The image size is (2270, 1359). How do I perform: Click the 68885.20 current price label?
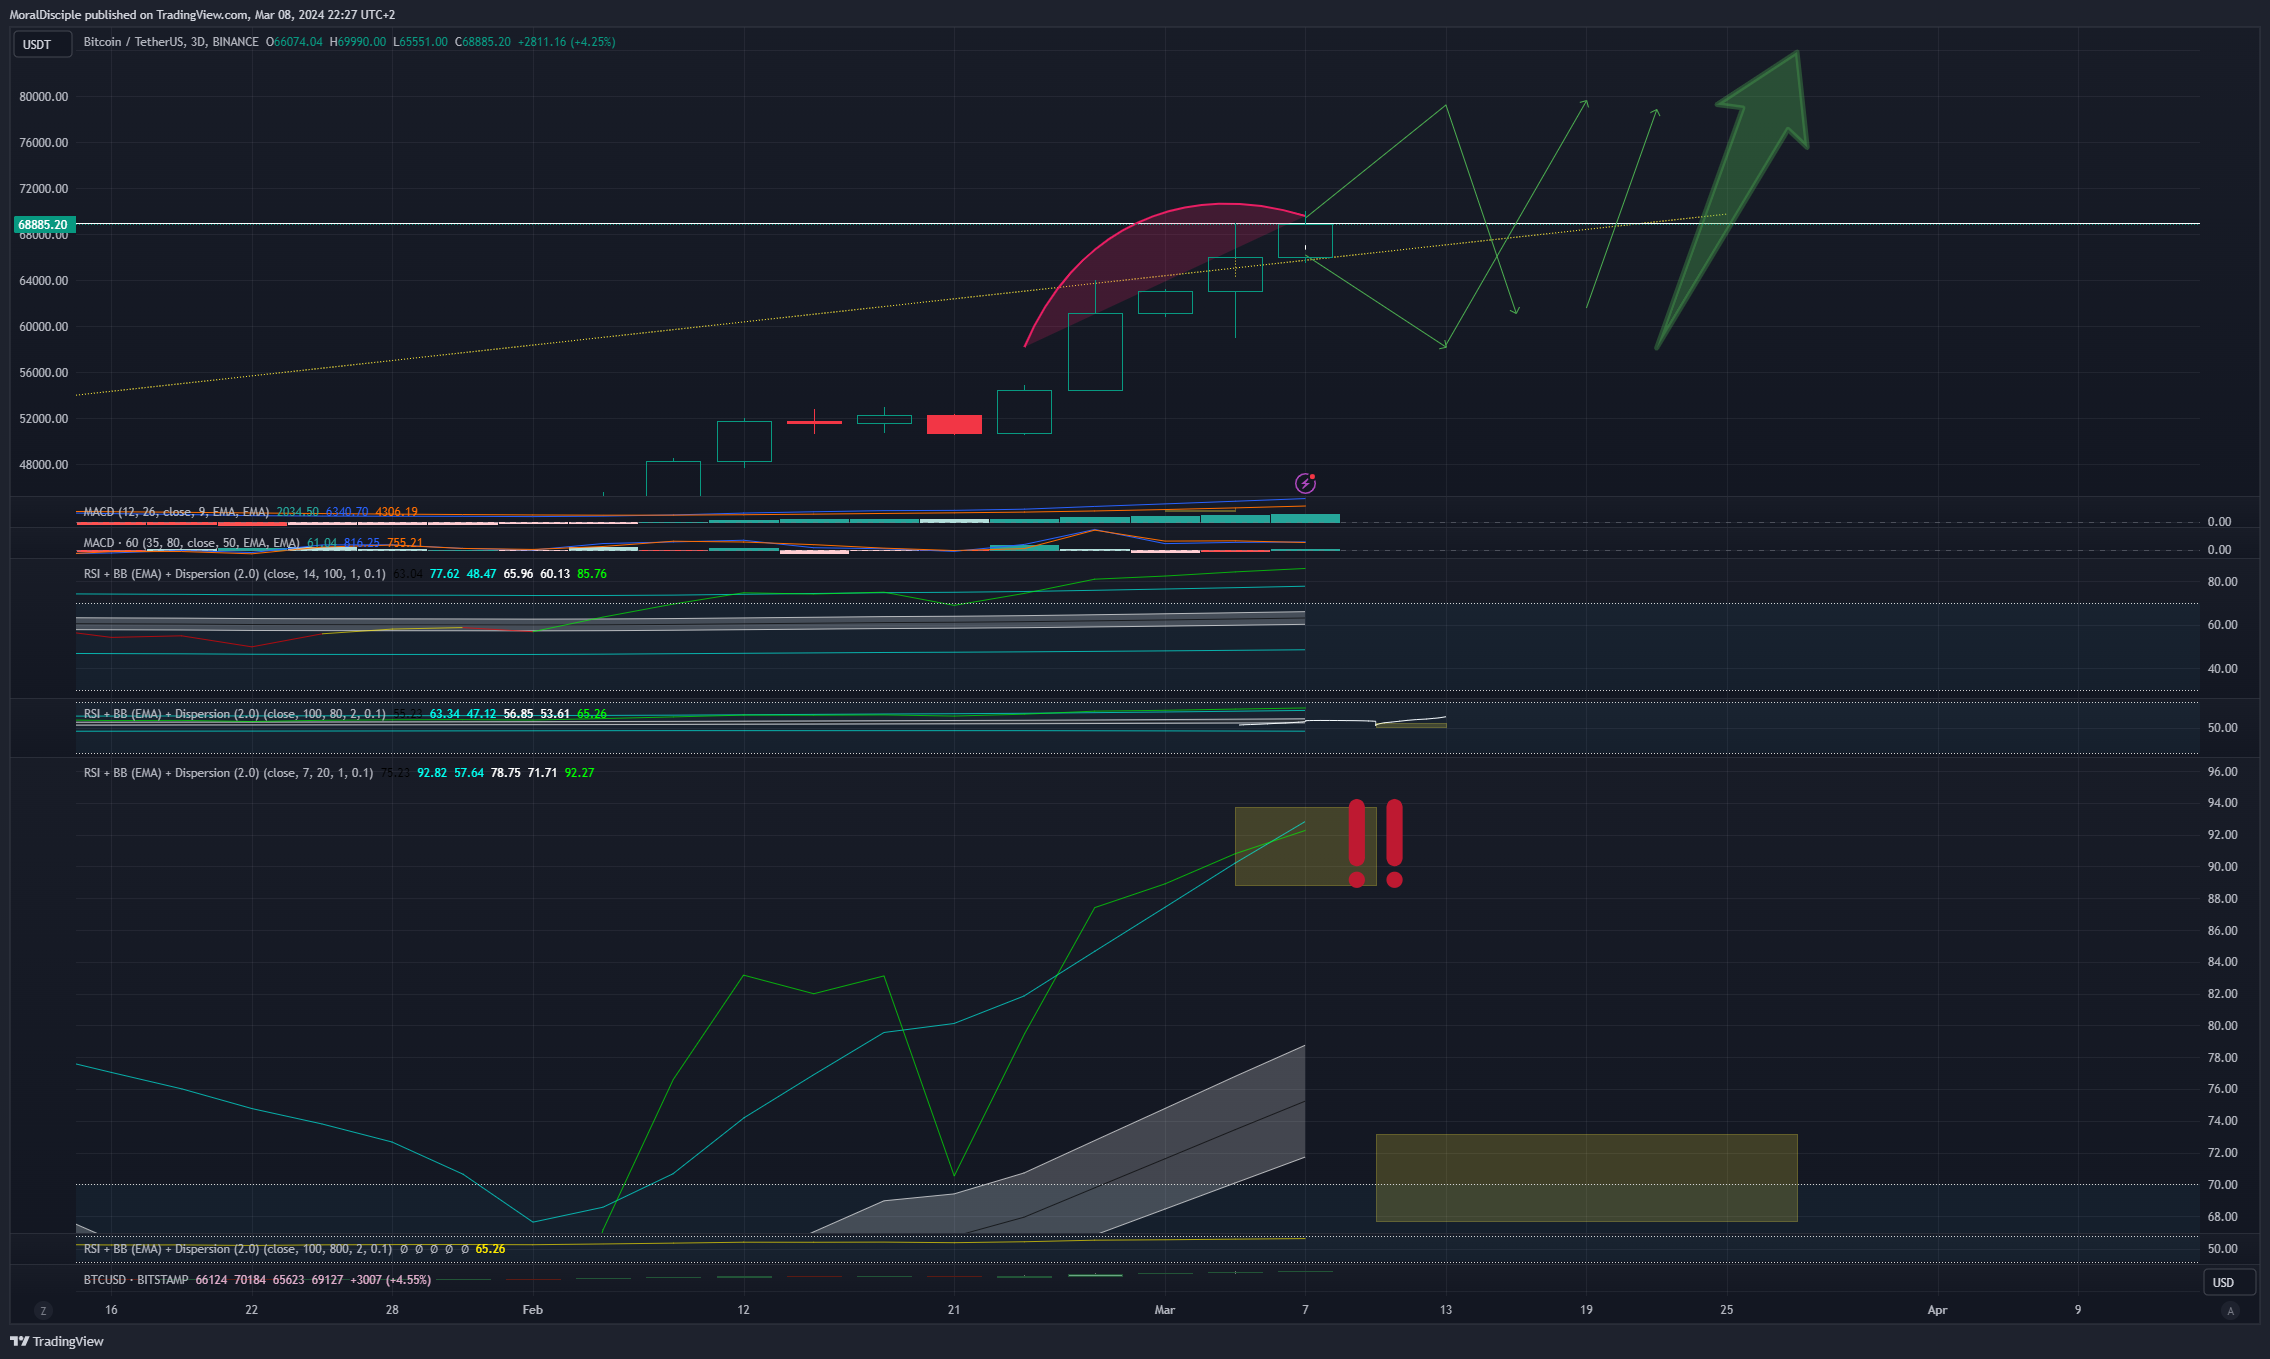(43, 225)
